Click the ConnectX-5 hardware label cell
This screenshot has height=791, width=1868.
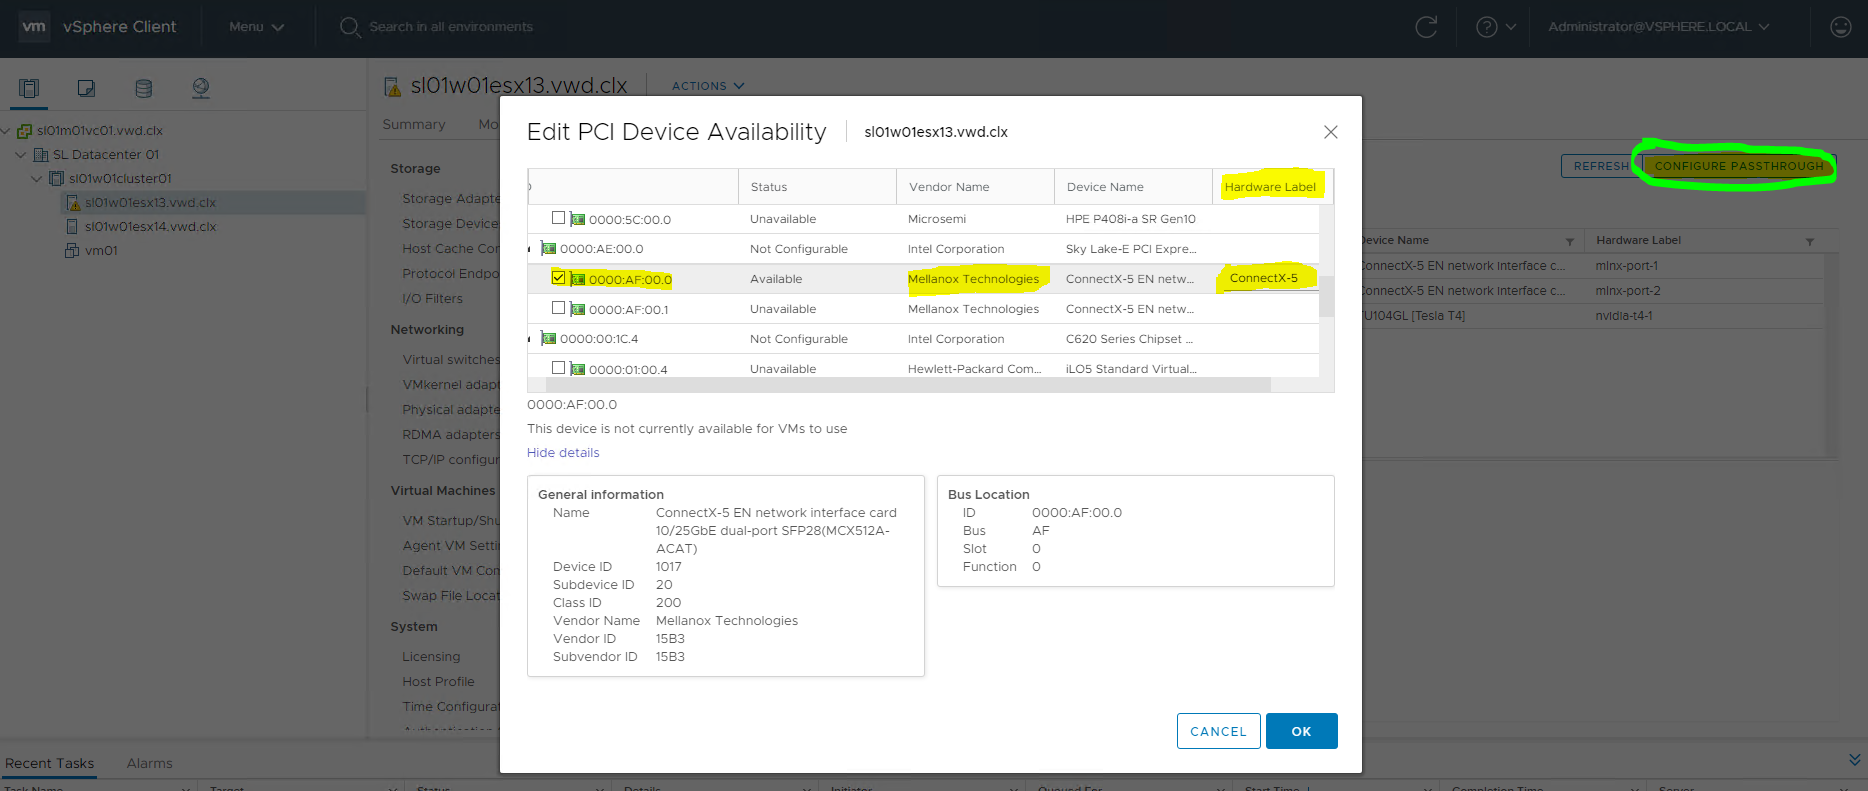click(x=1264, y=278)
